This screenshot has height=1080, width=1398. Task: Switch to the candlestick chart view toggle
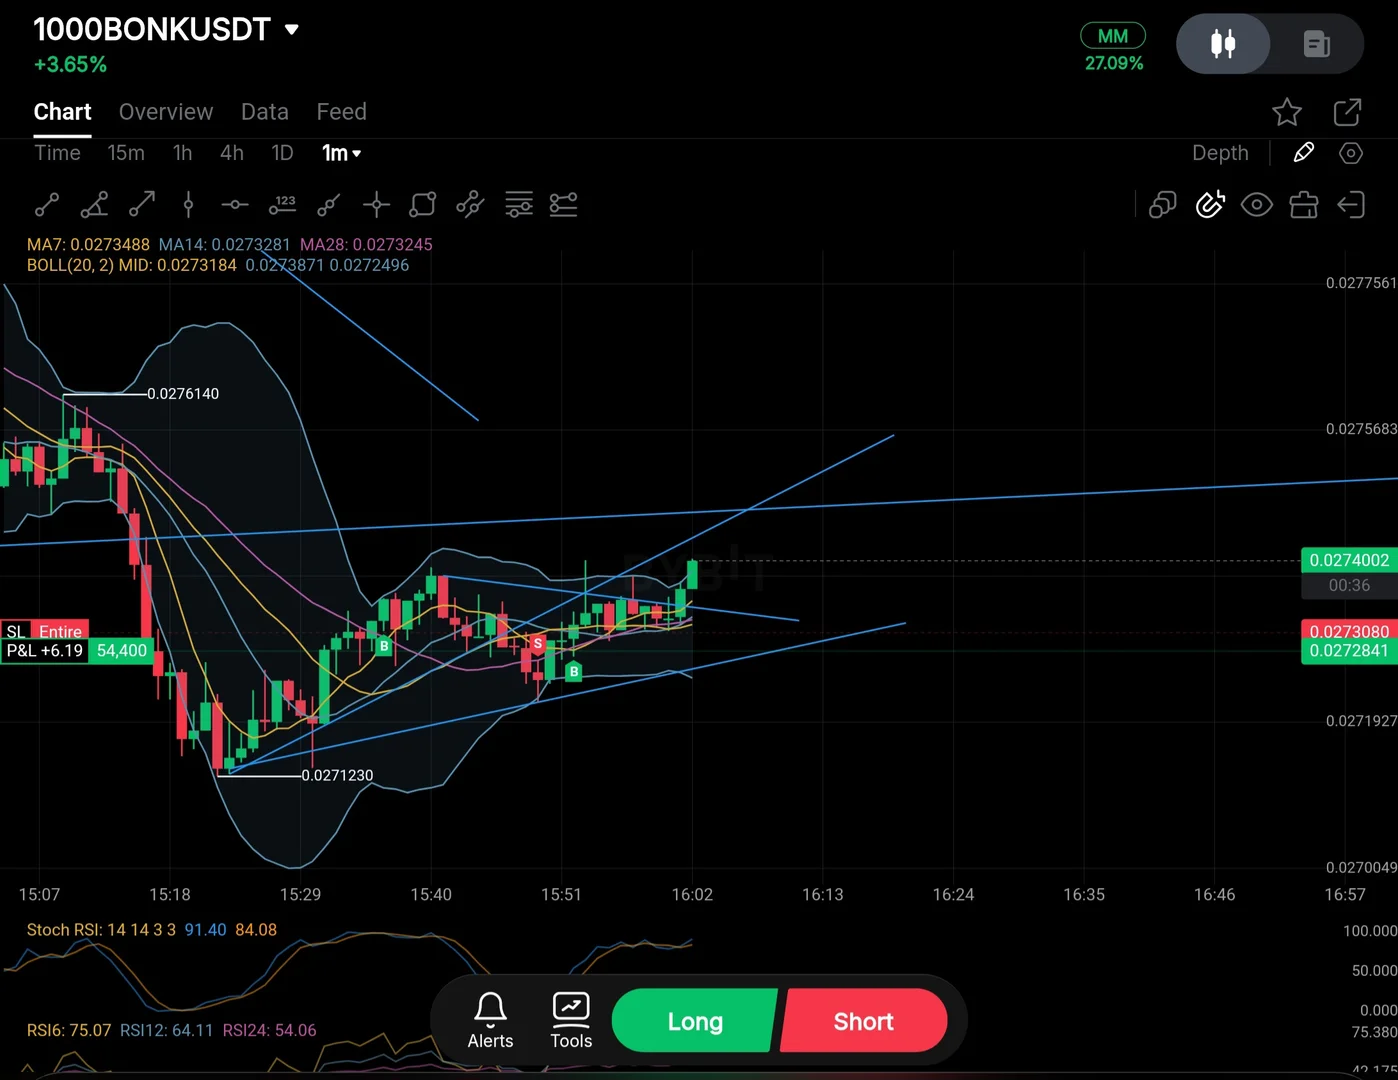[1223, 44]
